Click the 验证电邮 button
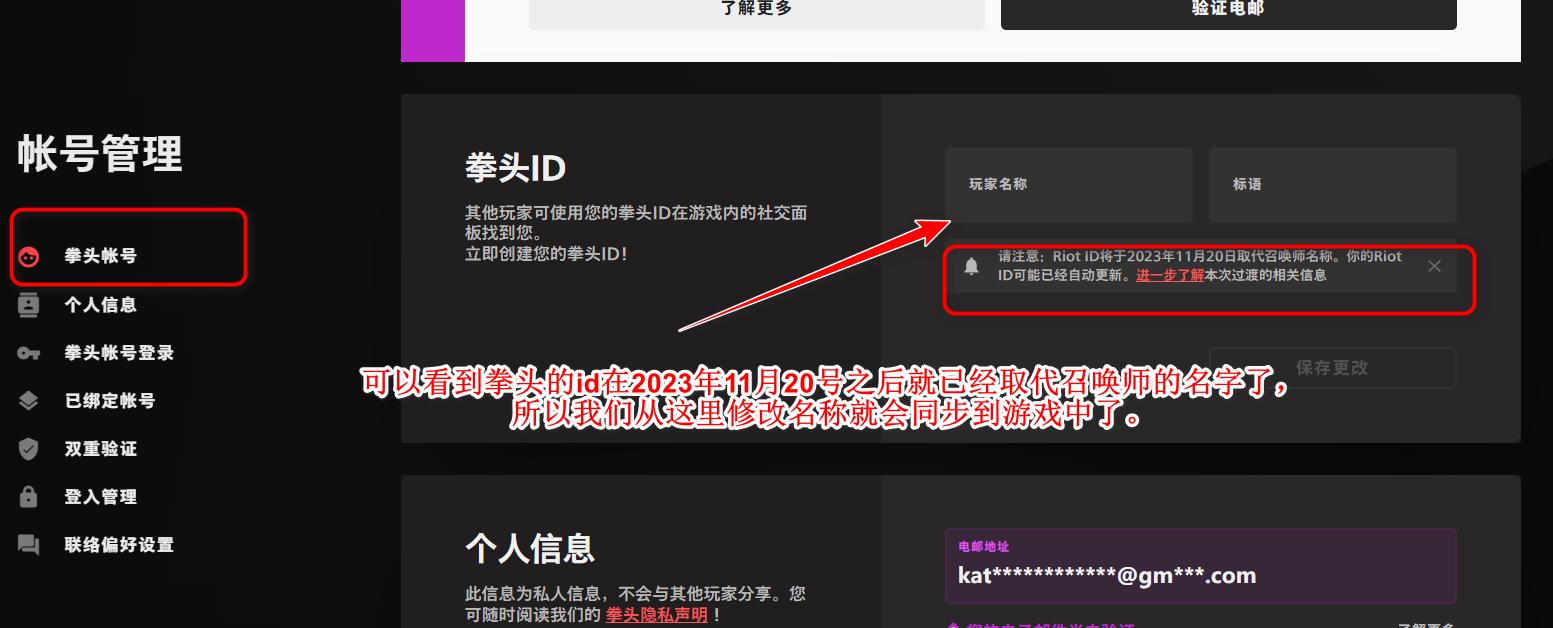The width and height of the screenshot is (1553, 628). (x=1227, y=8)
